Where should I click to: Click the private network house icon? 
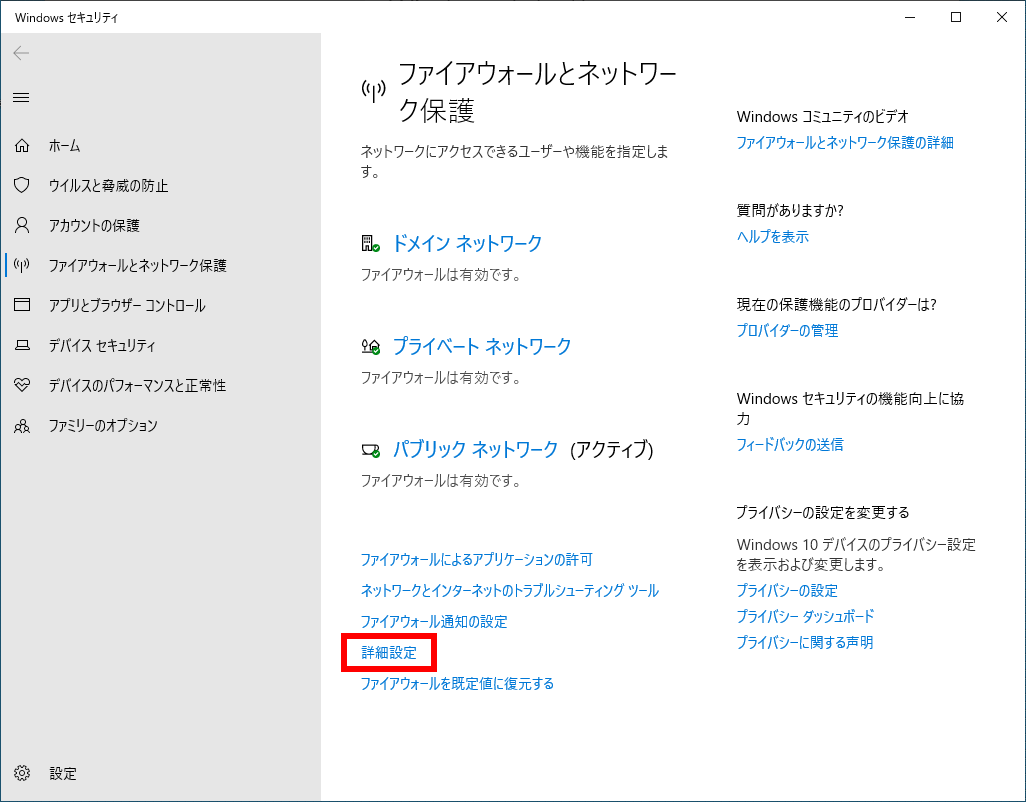point(370,347)
